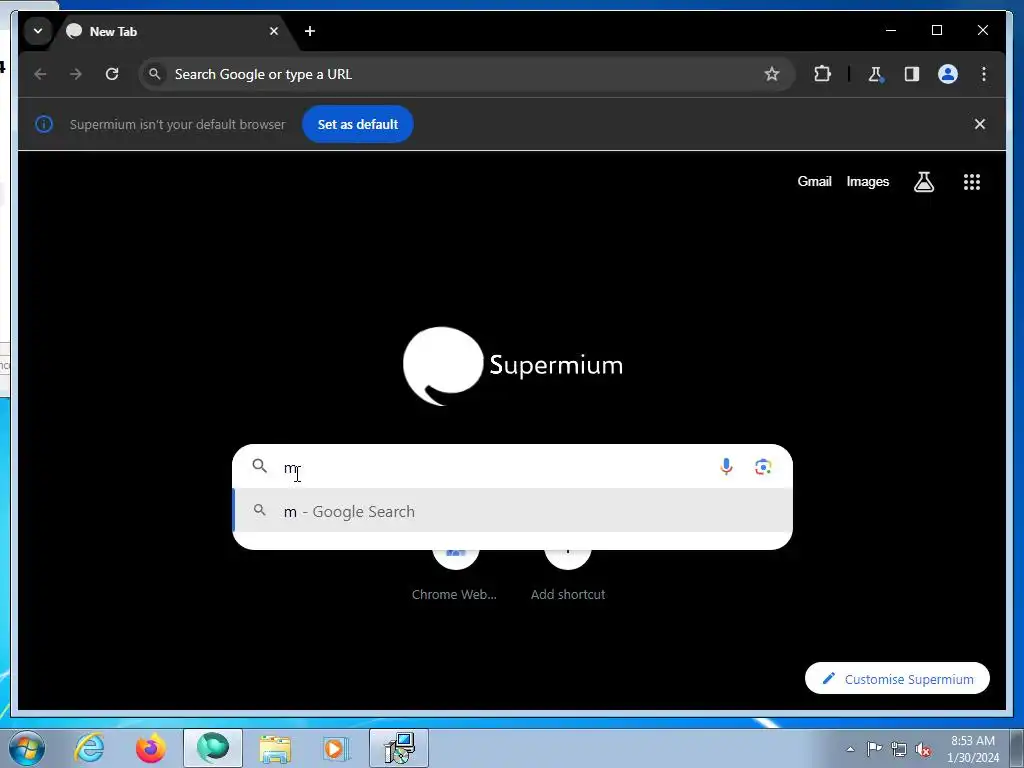1024x768 pixels.
Task: Click the muted volume tray icon
Action: [x=923, y=749]
